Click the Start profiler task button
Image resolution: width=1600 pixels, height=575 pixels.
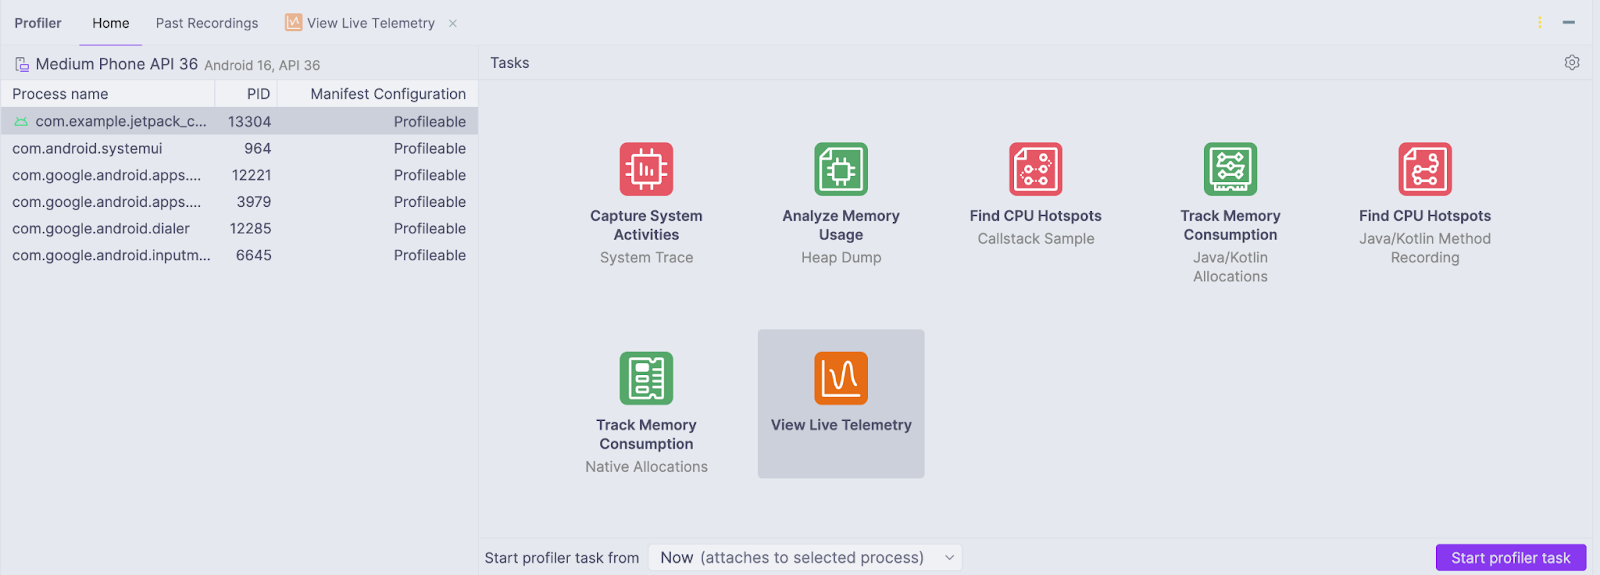1510,558
